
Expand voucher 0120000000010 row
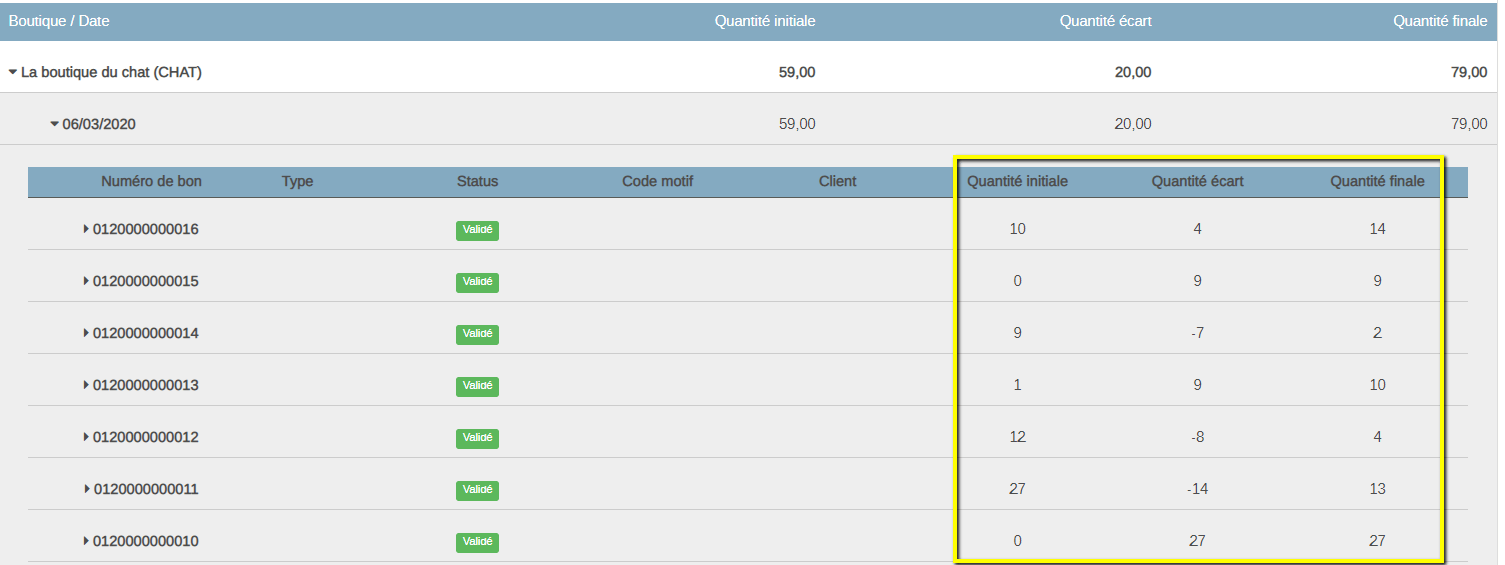(86, 541)
